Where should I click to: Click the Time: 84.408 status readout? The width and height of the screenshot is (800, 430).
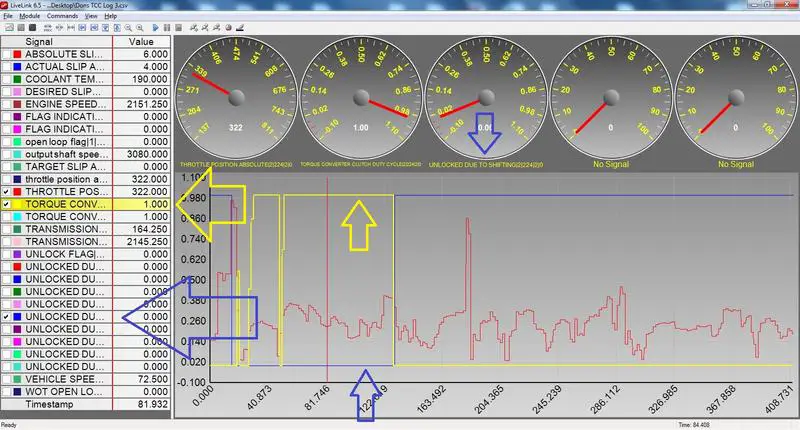coord(693,425)
